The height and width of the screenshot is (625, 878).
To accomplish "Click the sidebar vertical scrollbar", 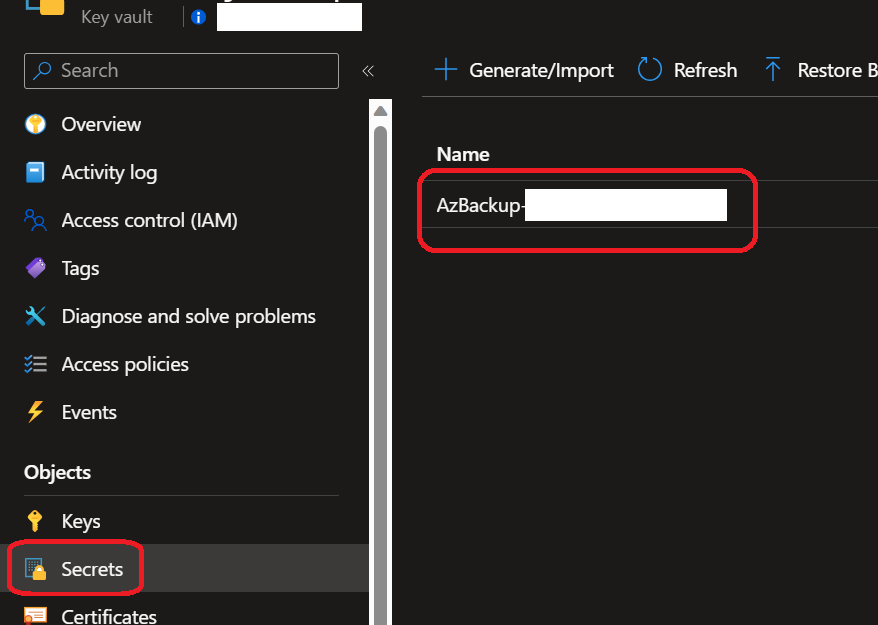I will 380,350.
